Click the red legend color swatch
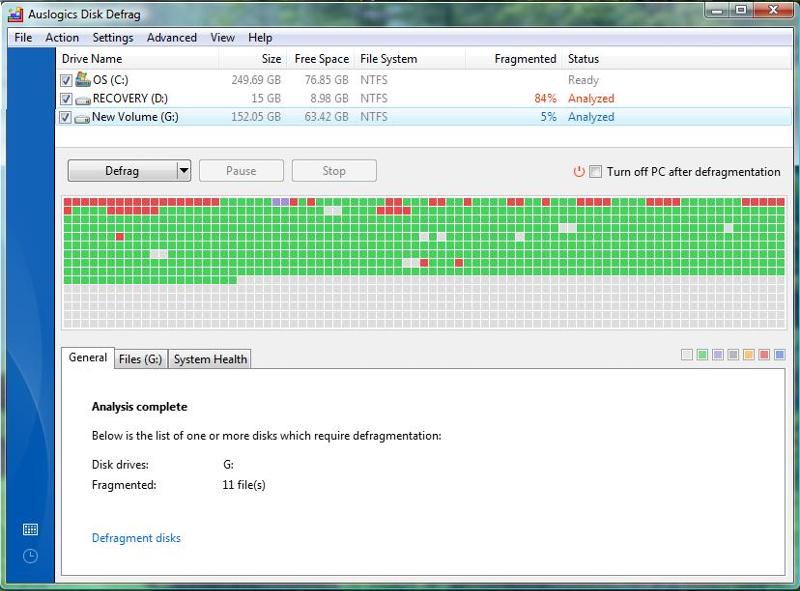The width and height of the screenshot is (800, 591). pos(764,355)
